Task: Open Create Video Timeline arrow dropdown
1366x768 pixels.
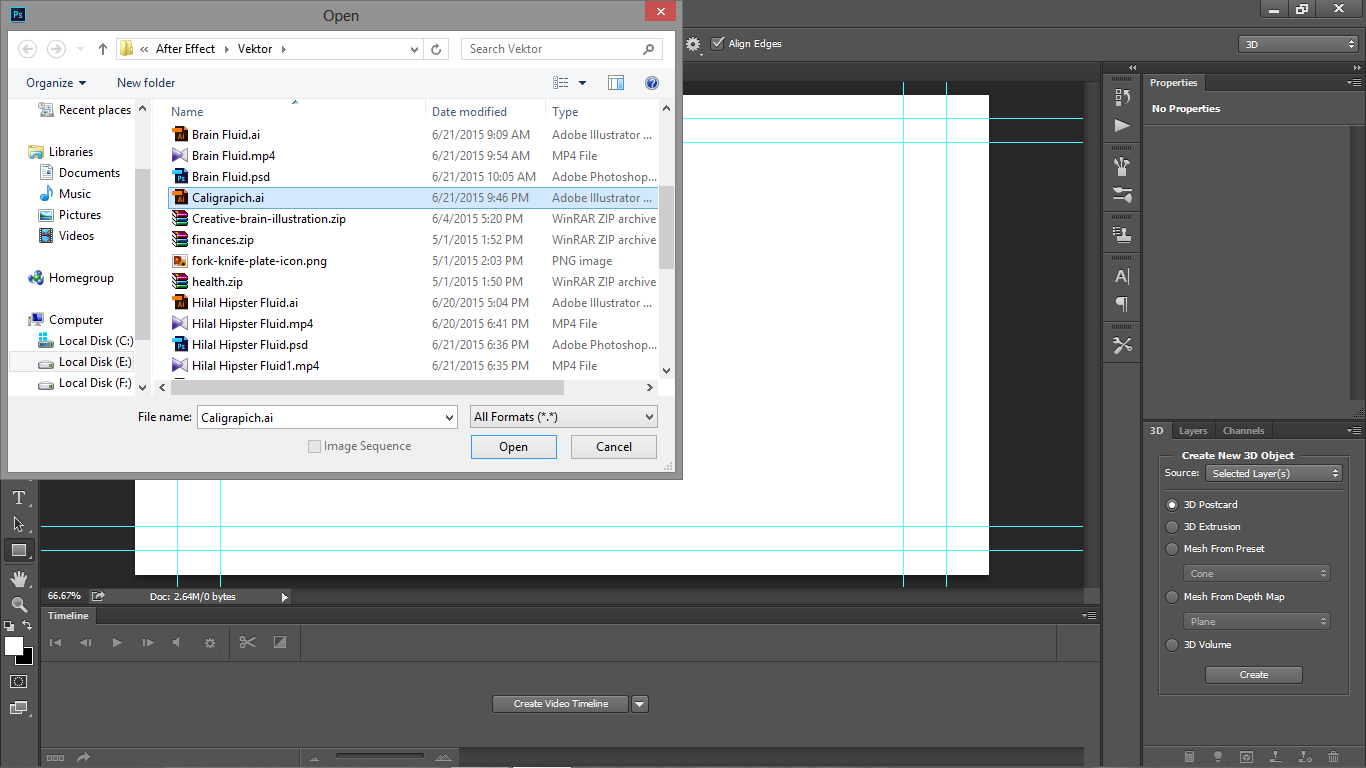Action: click(640, 704)
